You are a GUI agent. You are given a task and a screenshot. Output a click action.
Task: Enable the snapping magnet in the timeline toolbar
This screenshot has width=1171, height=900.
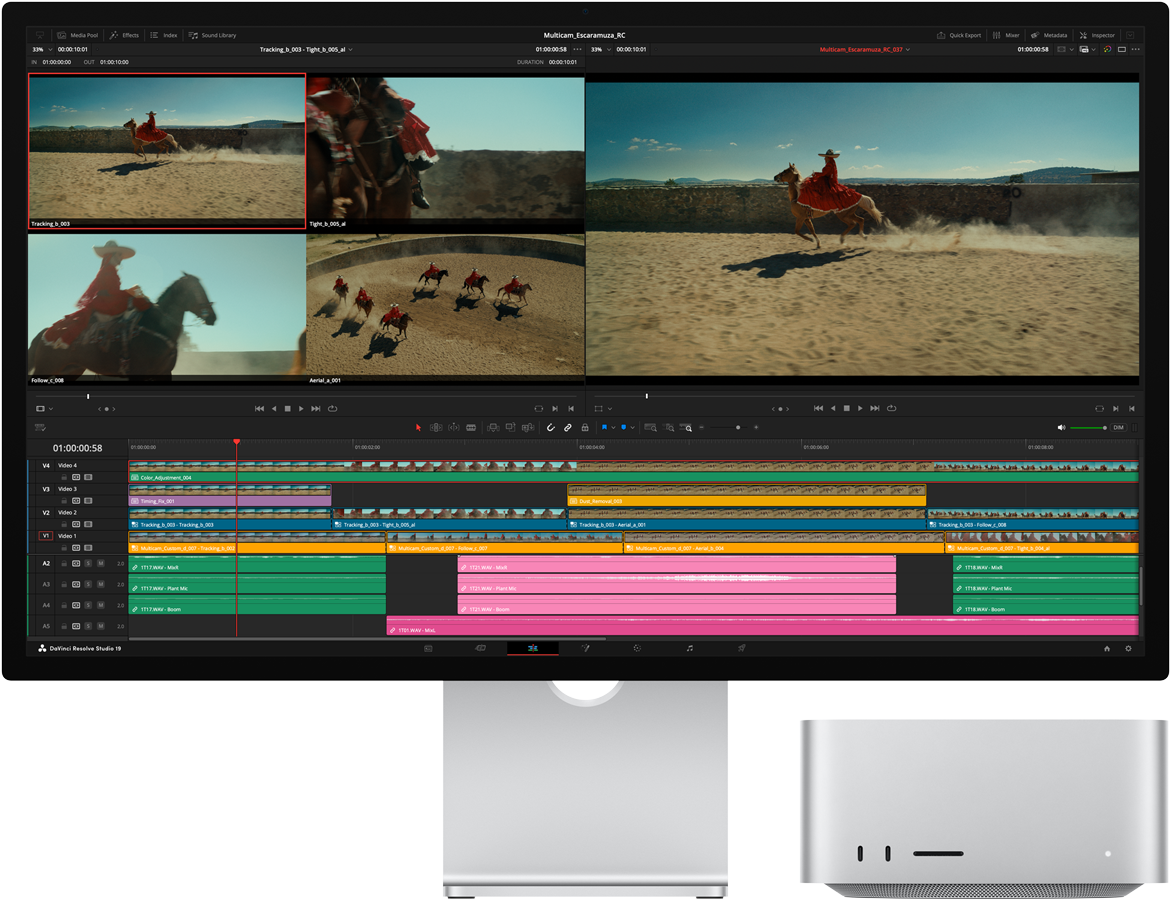click(x=550, y=428)
